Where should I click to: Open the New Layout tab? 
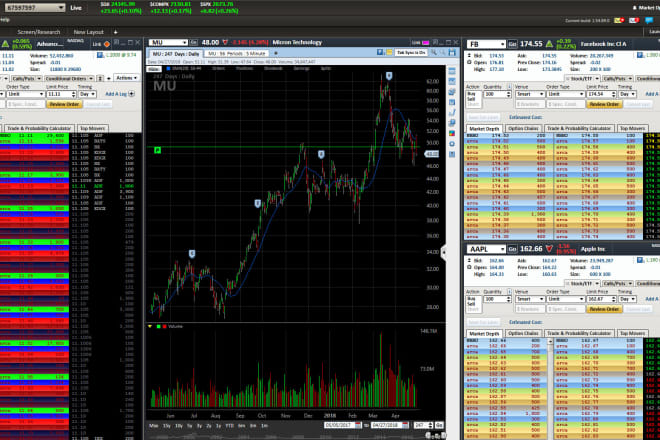[x=88, y=32]
